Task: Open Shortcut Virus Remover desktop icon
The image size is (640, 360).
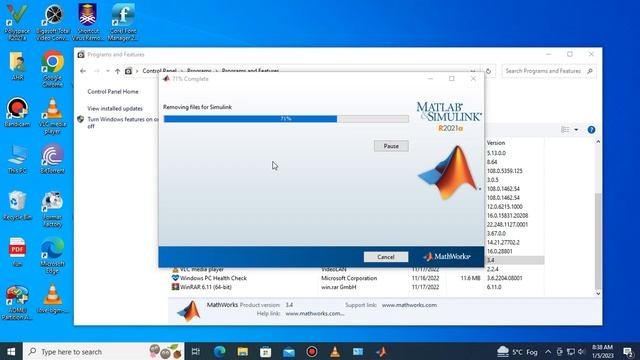Action: [x=87, y=22]
